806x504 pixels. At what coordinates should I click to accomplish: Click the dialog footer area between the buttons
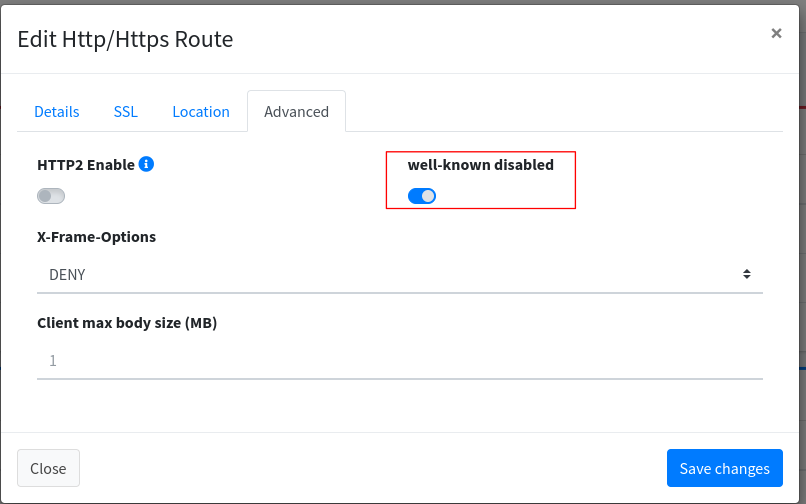coord(370,468)
